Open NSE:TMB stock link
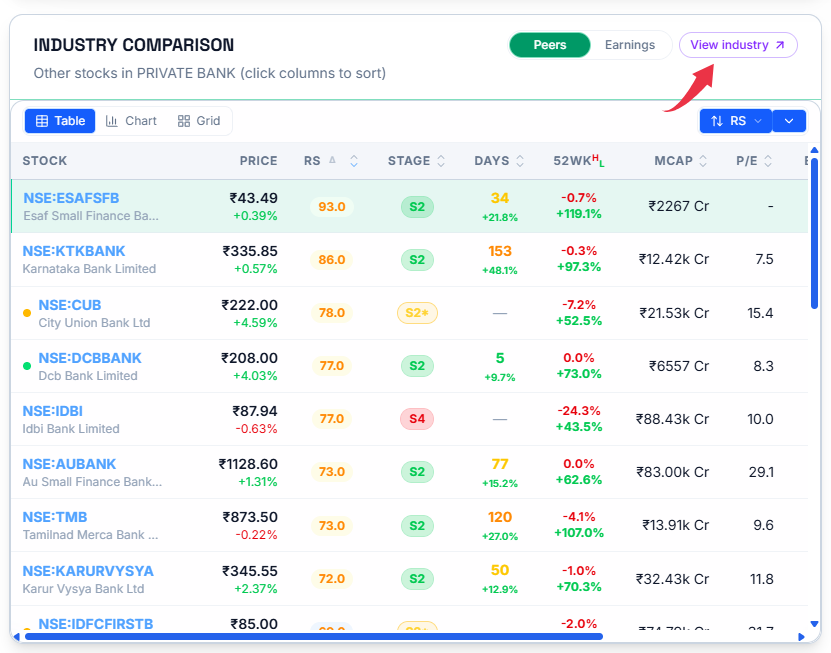The image size is (831, 653). tap(55, 517)
